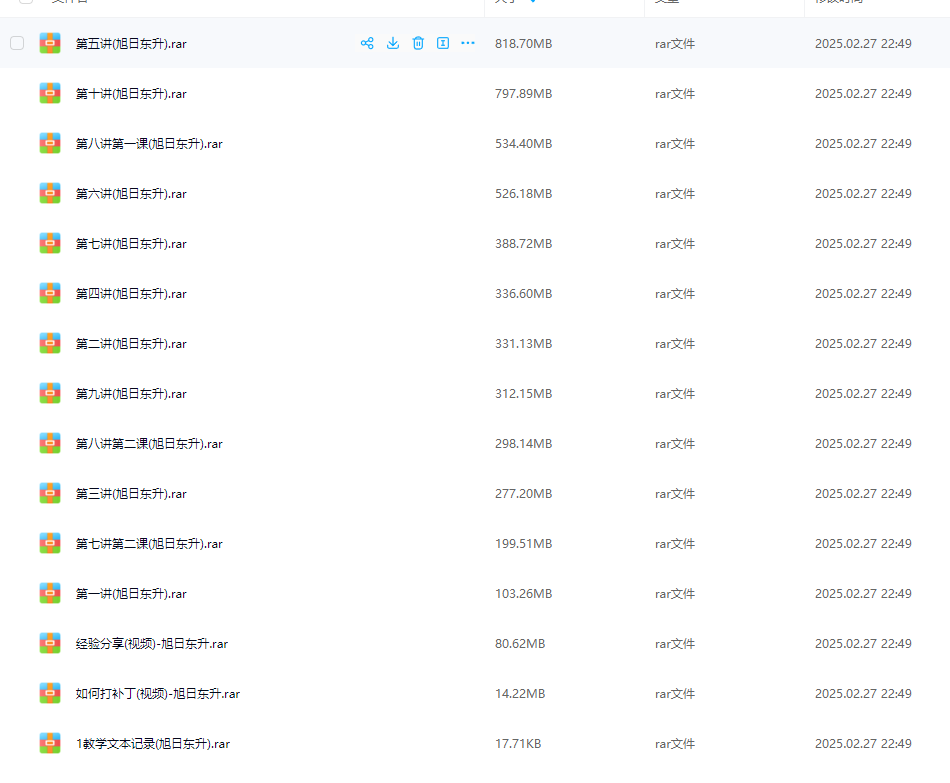Rename the 第五讲(旭日东升).rar file
Viewport: 950px width, 783px height.
tap(443, 43)
